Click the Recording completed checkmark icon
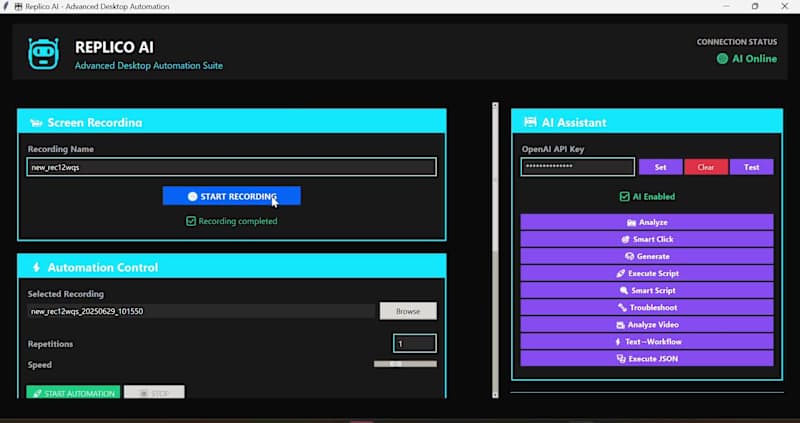 (191, 221)
